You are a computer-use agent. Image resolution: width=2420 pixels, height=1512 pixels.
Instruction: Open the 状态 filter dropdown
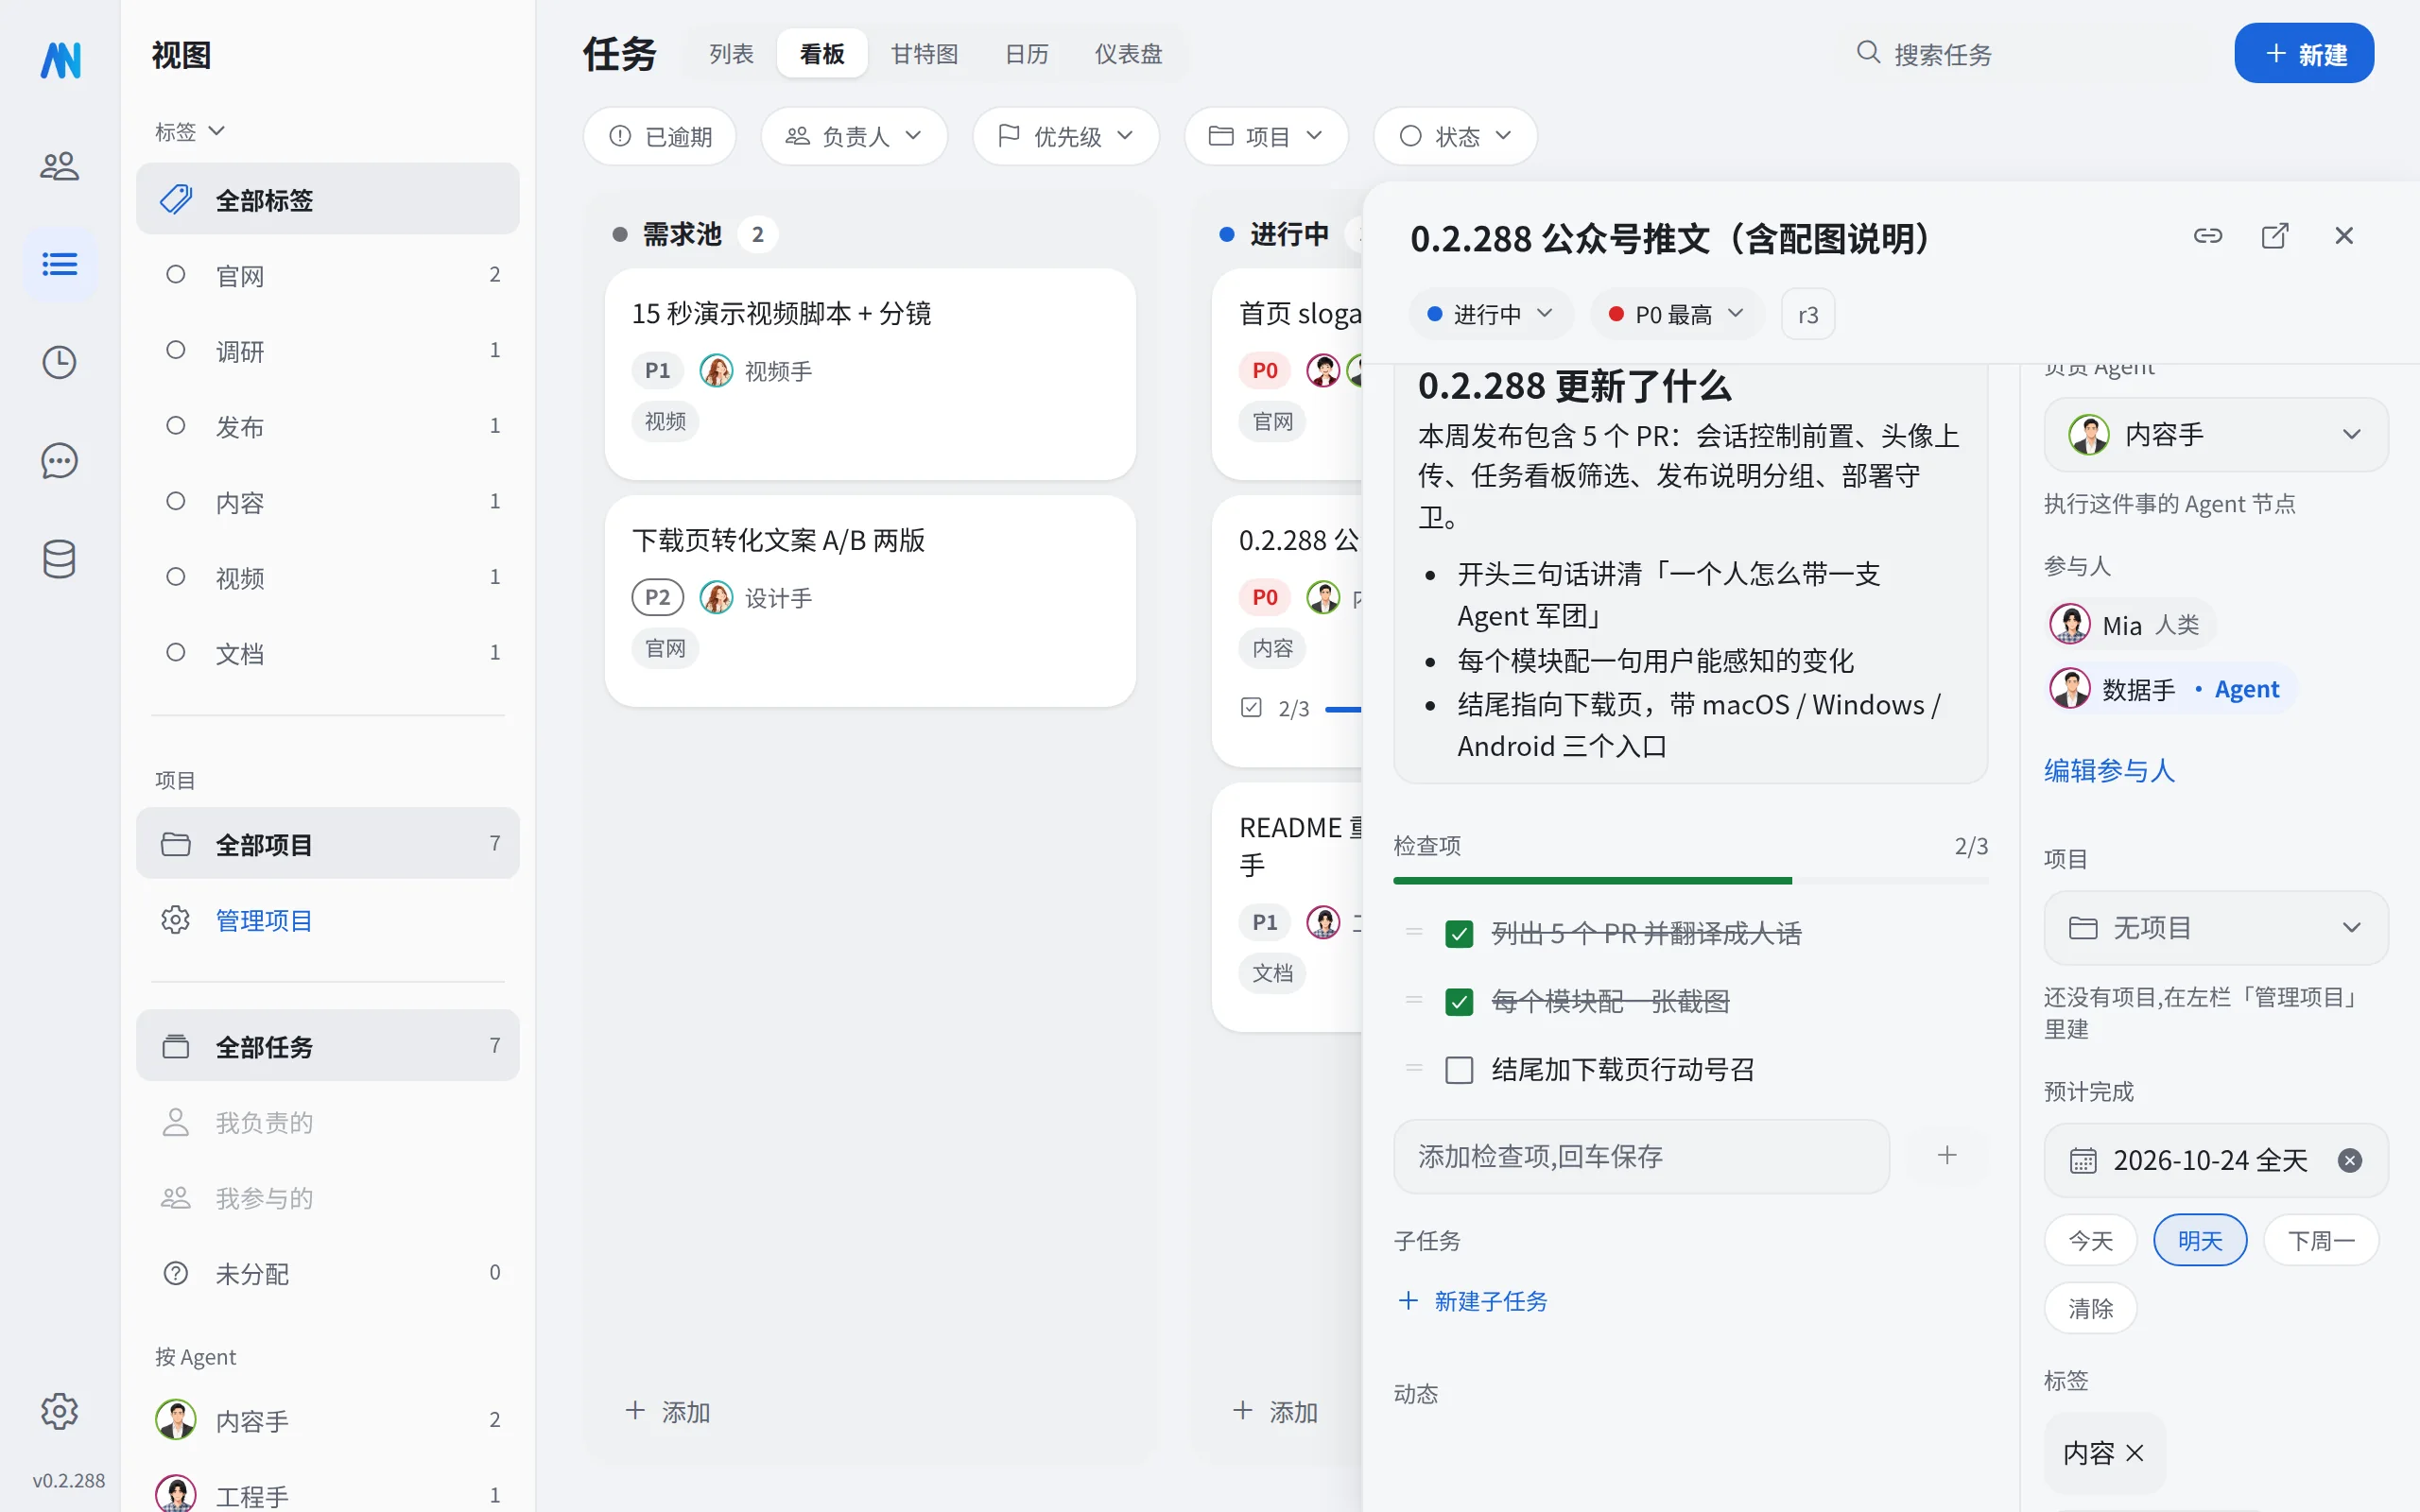1455,136
